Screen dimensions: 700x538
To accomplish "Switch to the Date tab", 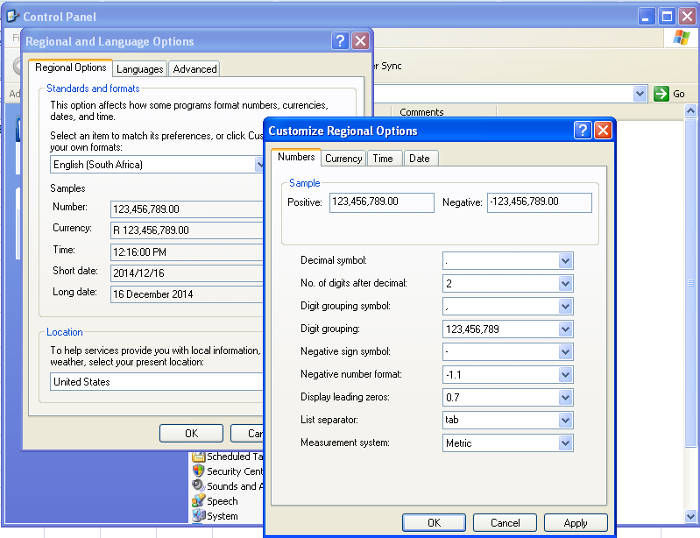I will pos(419,158).
